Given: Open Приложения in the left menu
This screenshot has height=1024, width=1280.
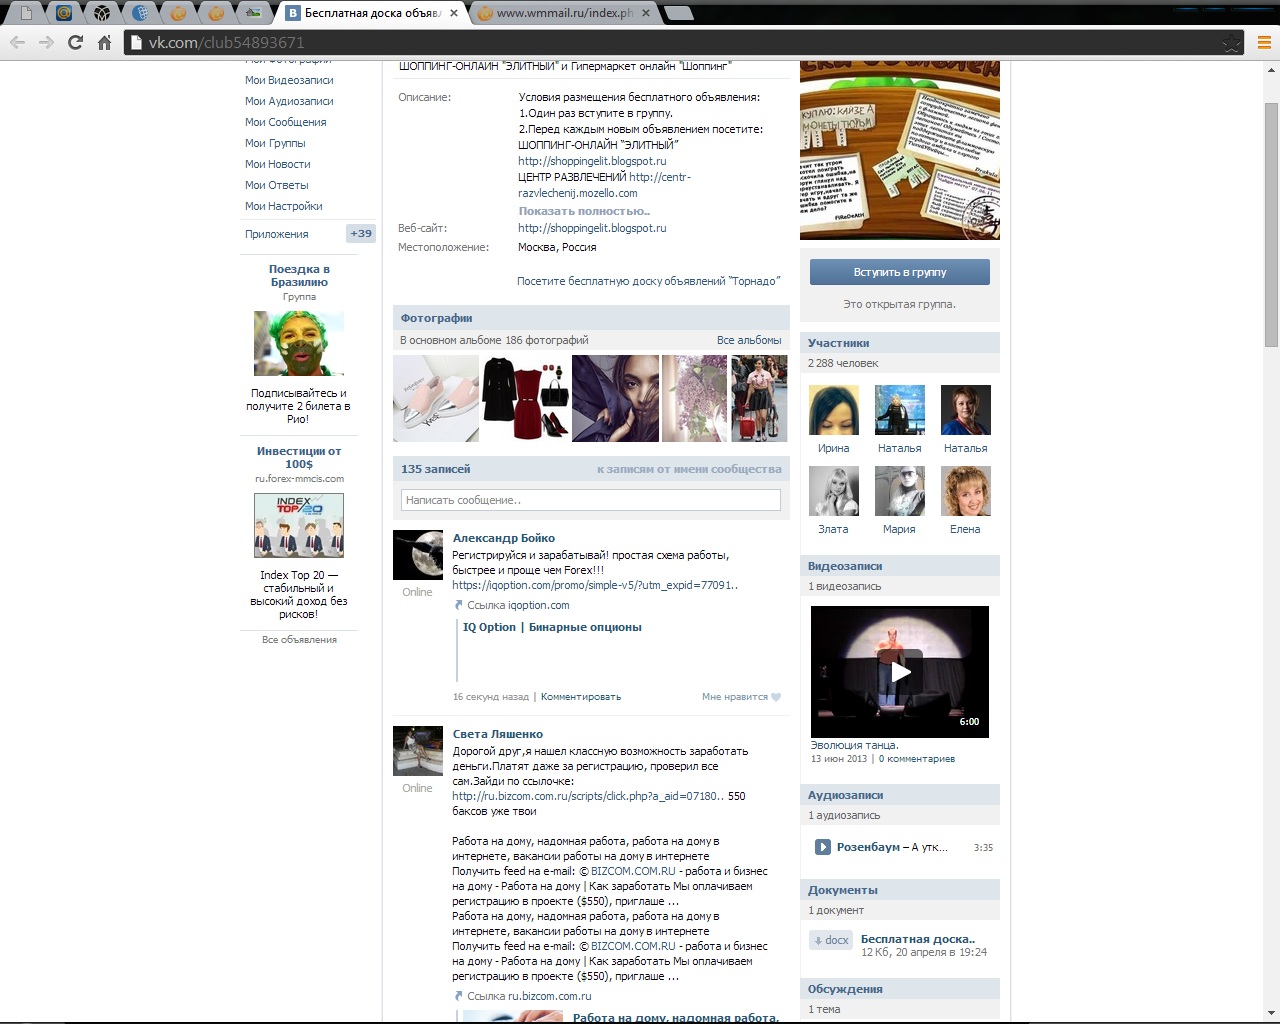Looking at the screenshot, I should click(x=277, y=234).
